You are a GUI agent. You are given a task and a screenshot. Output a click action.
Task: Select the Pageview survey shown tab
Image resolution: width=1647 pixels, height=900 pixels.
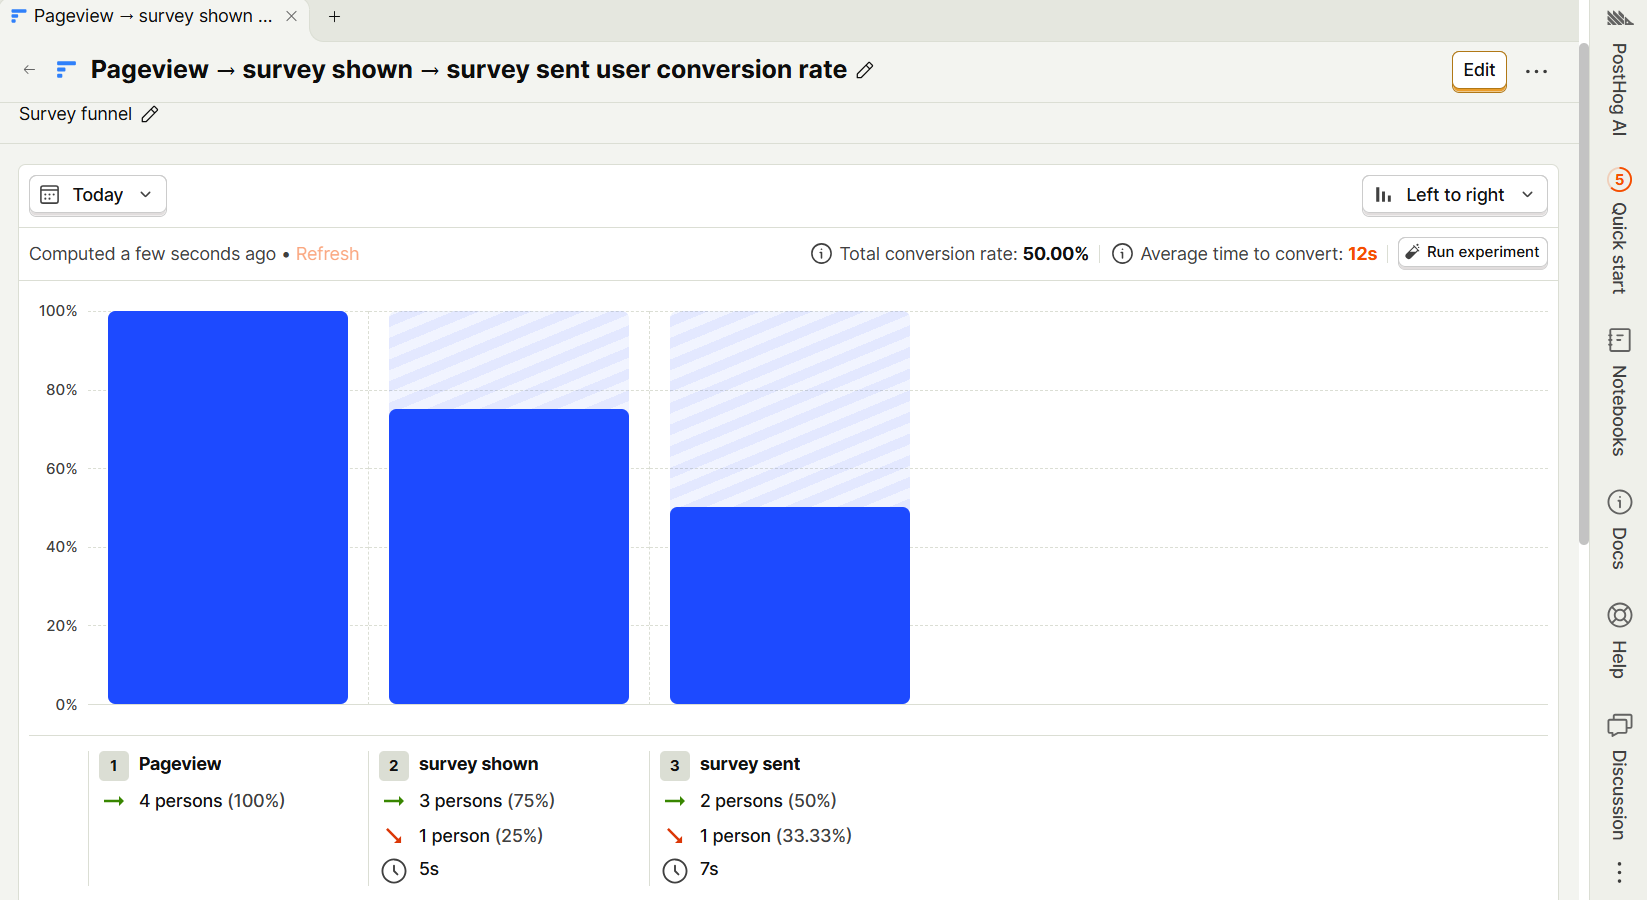pos(150,16)
